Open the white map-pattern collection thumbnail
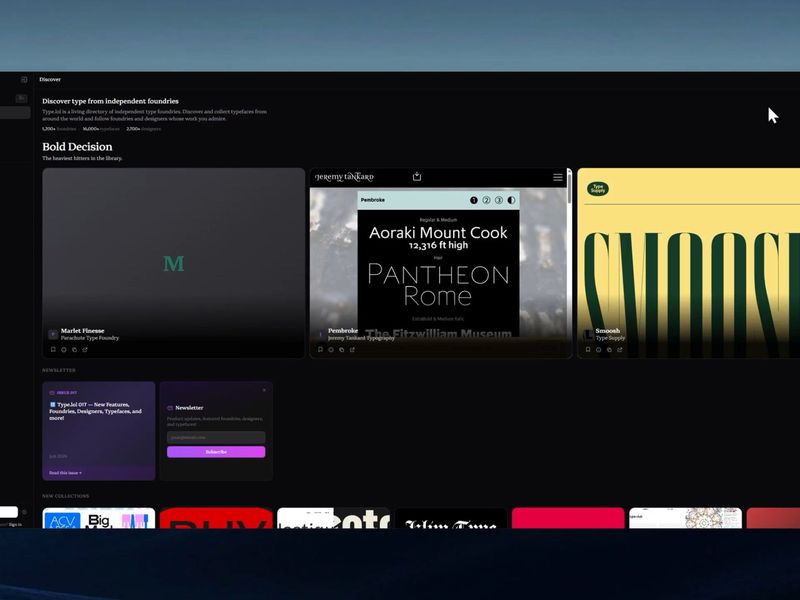 point(685,518)
